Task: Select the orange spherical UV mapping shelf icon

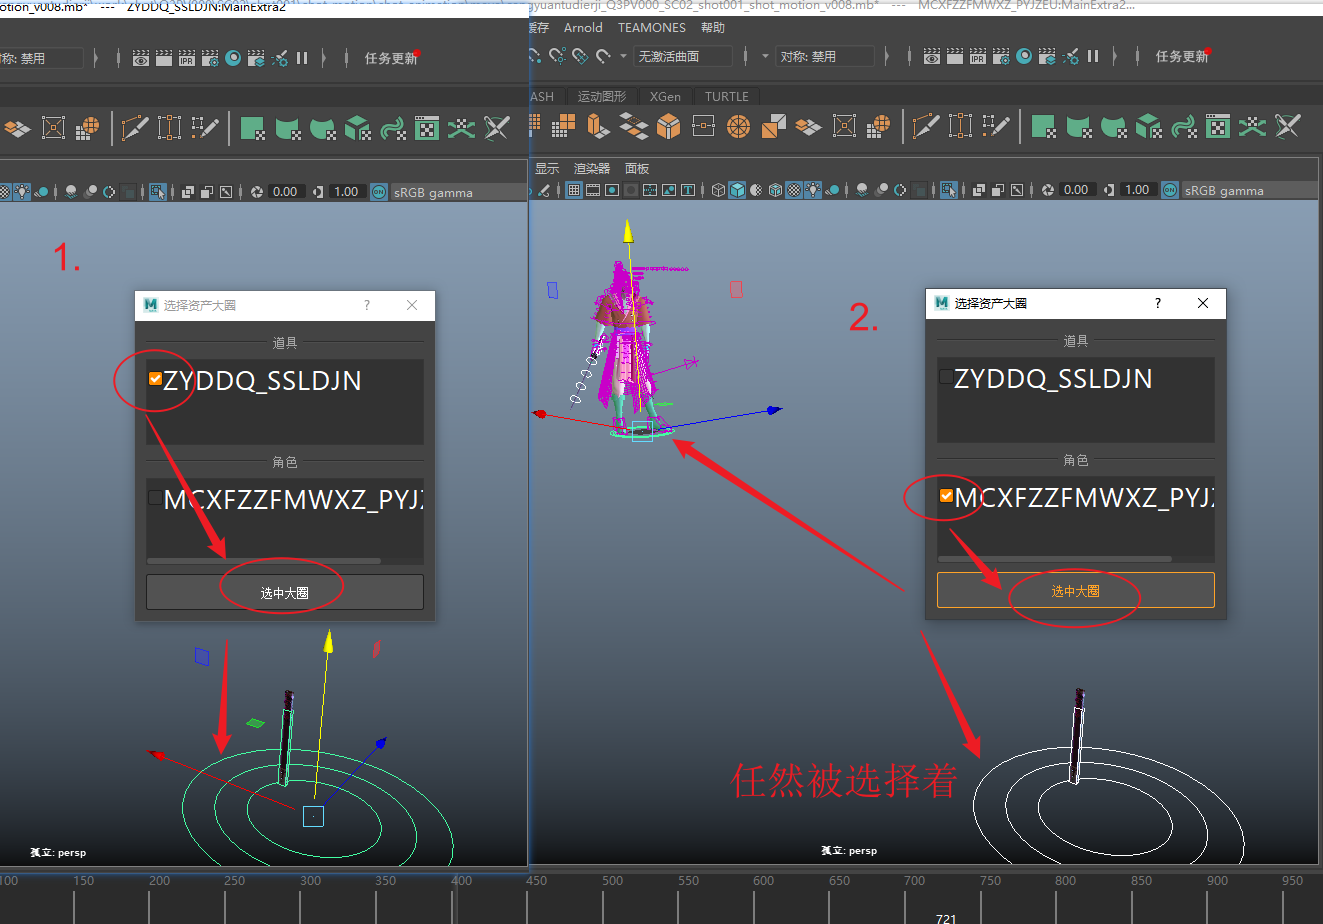Action: (738, 127)
